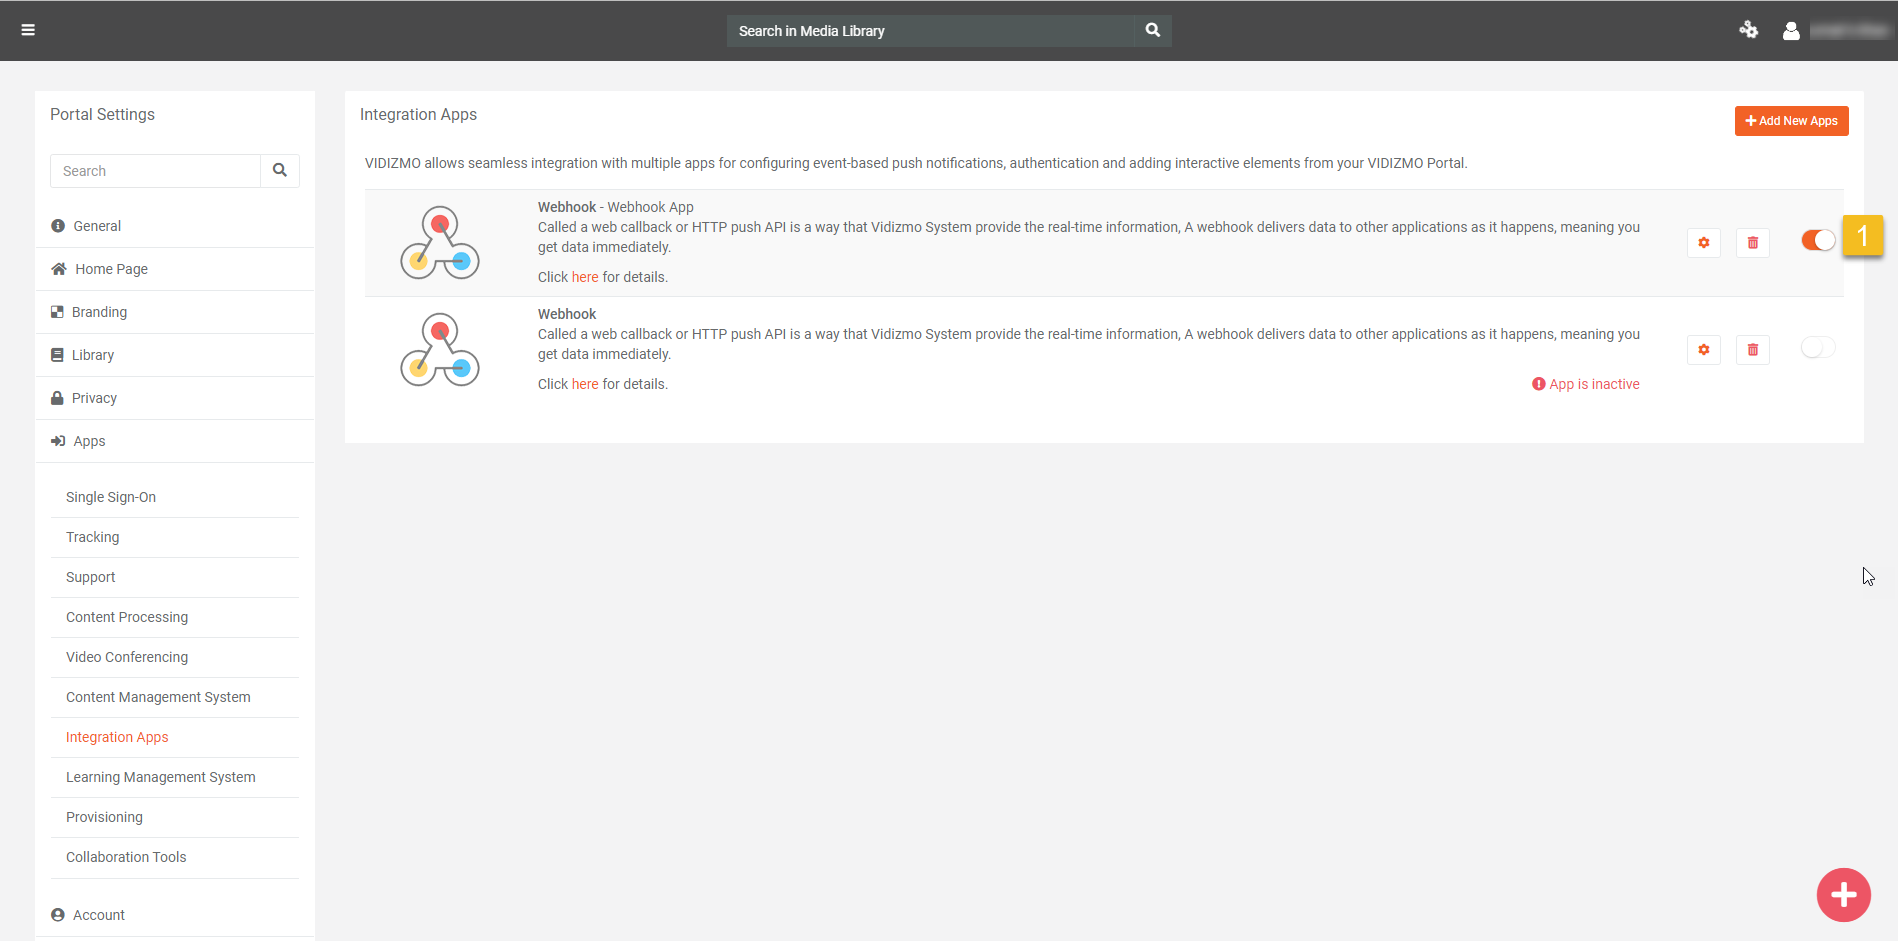The height and width of the screenshot is (941, 1898).
Task: Delete the Webhook App with trash icon
Action: 1752,242
